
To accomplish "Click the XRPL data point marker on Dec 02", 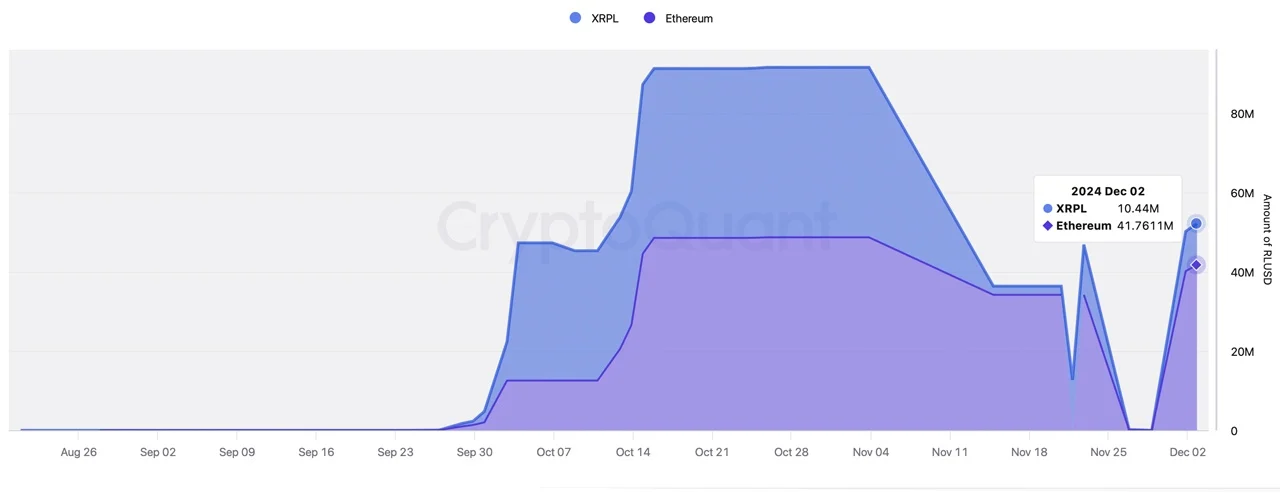I will [x=1196, y=223].
